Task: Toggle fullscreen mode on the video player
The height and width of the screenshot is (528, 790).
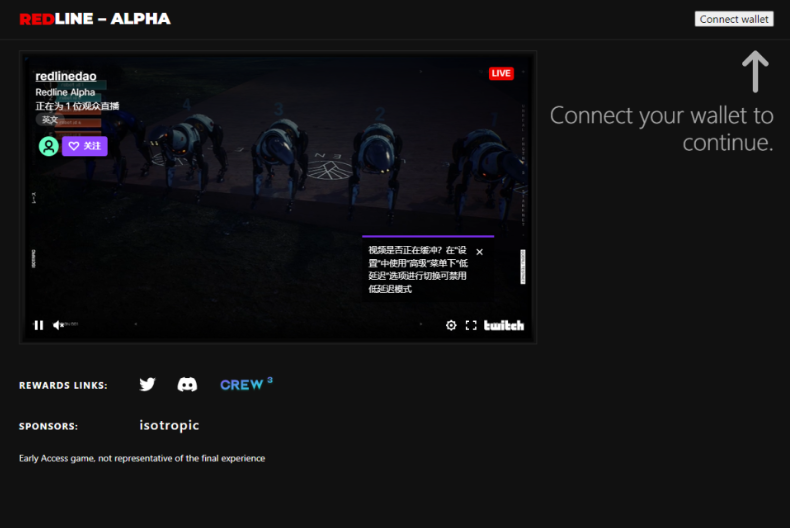Action: (471, 325)
